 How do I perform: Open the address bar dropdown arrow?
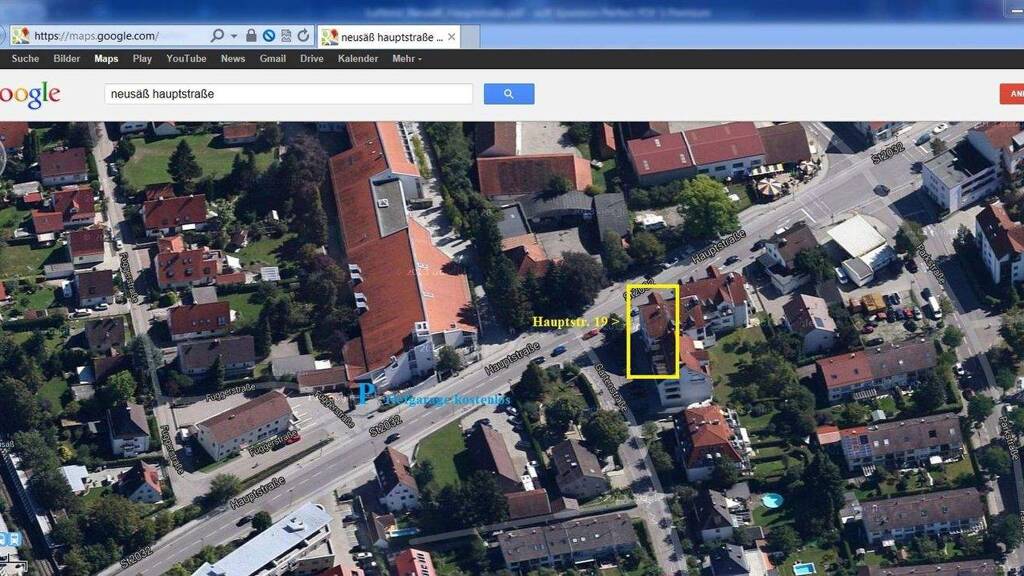point(234,36)
